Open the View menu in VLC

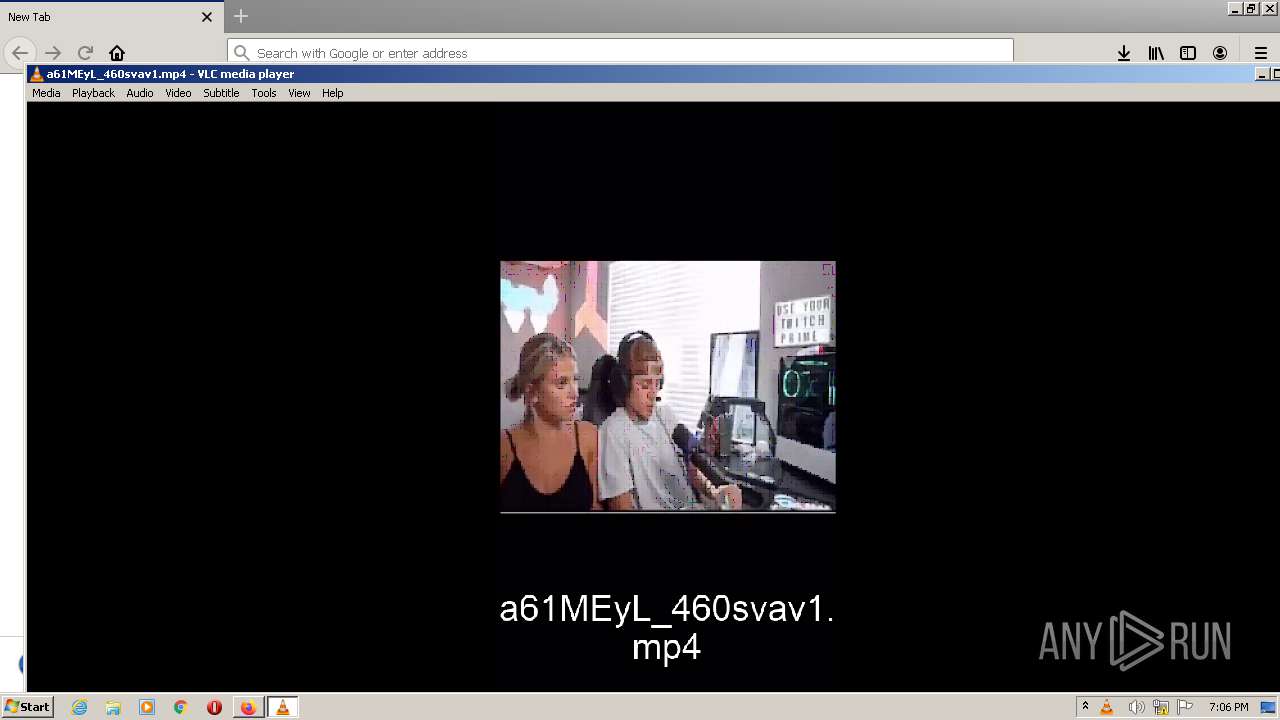click(299, 93)
